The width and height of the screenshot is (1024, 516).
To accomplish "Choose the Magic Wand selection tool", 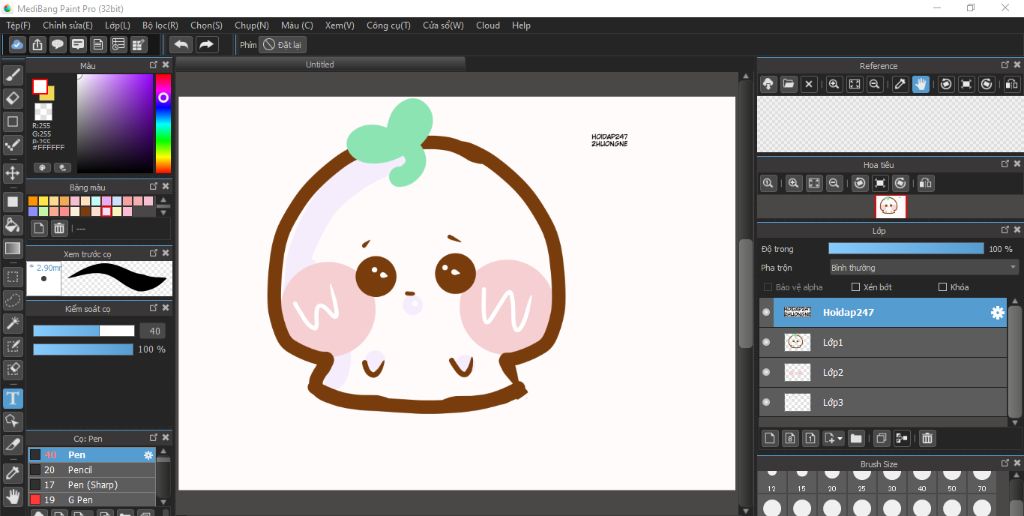I will pyautogui.click(x=13, y=323).
